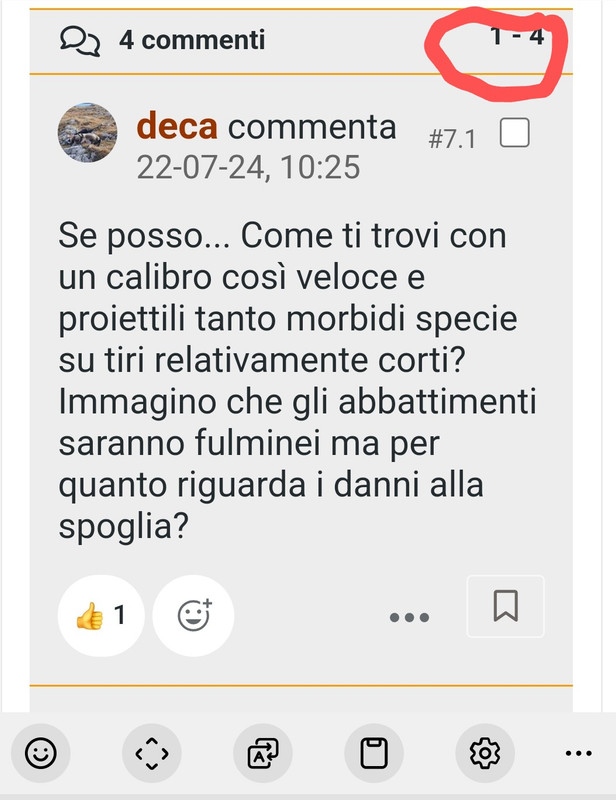The width and height of the screenshot is (616, 800).
Task: Click the 1 - 4 comment range indicator
Action: point(517,37)
